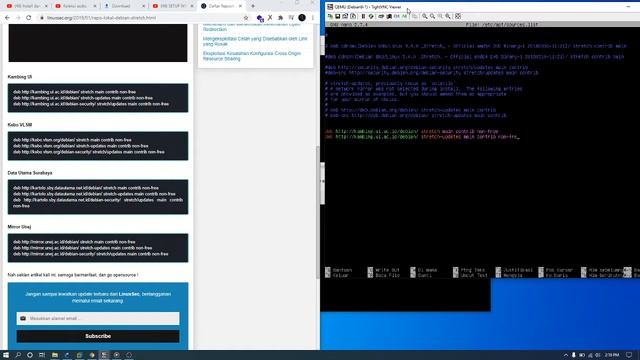The image size is (640, 360).
Task: Click the stretch-updates deb line in nano
Action: pyautogui.click(x=422, y=137)
